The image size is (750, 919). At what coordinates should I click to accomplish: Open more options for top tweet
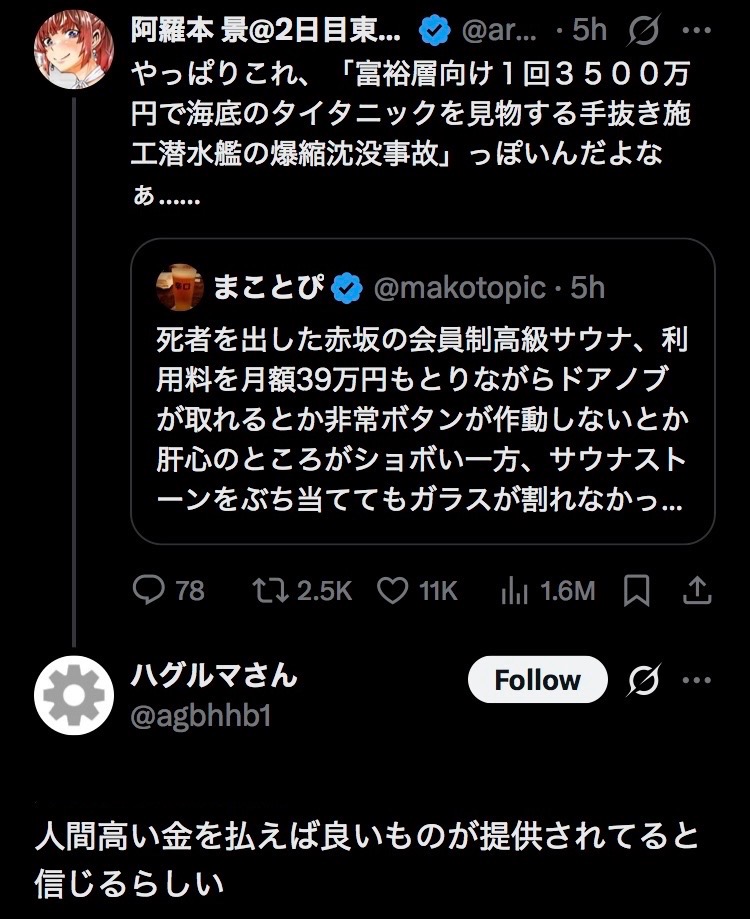click(696, 31)
